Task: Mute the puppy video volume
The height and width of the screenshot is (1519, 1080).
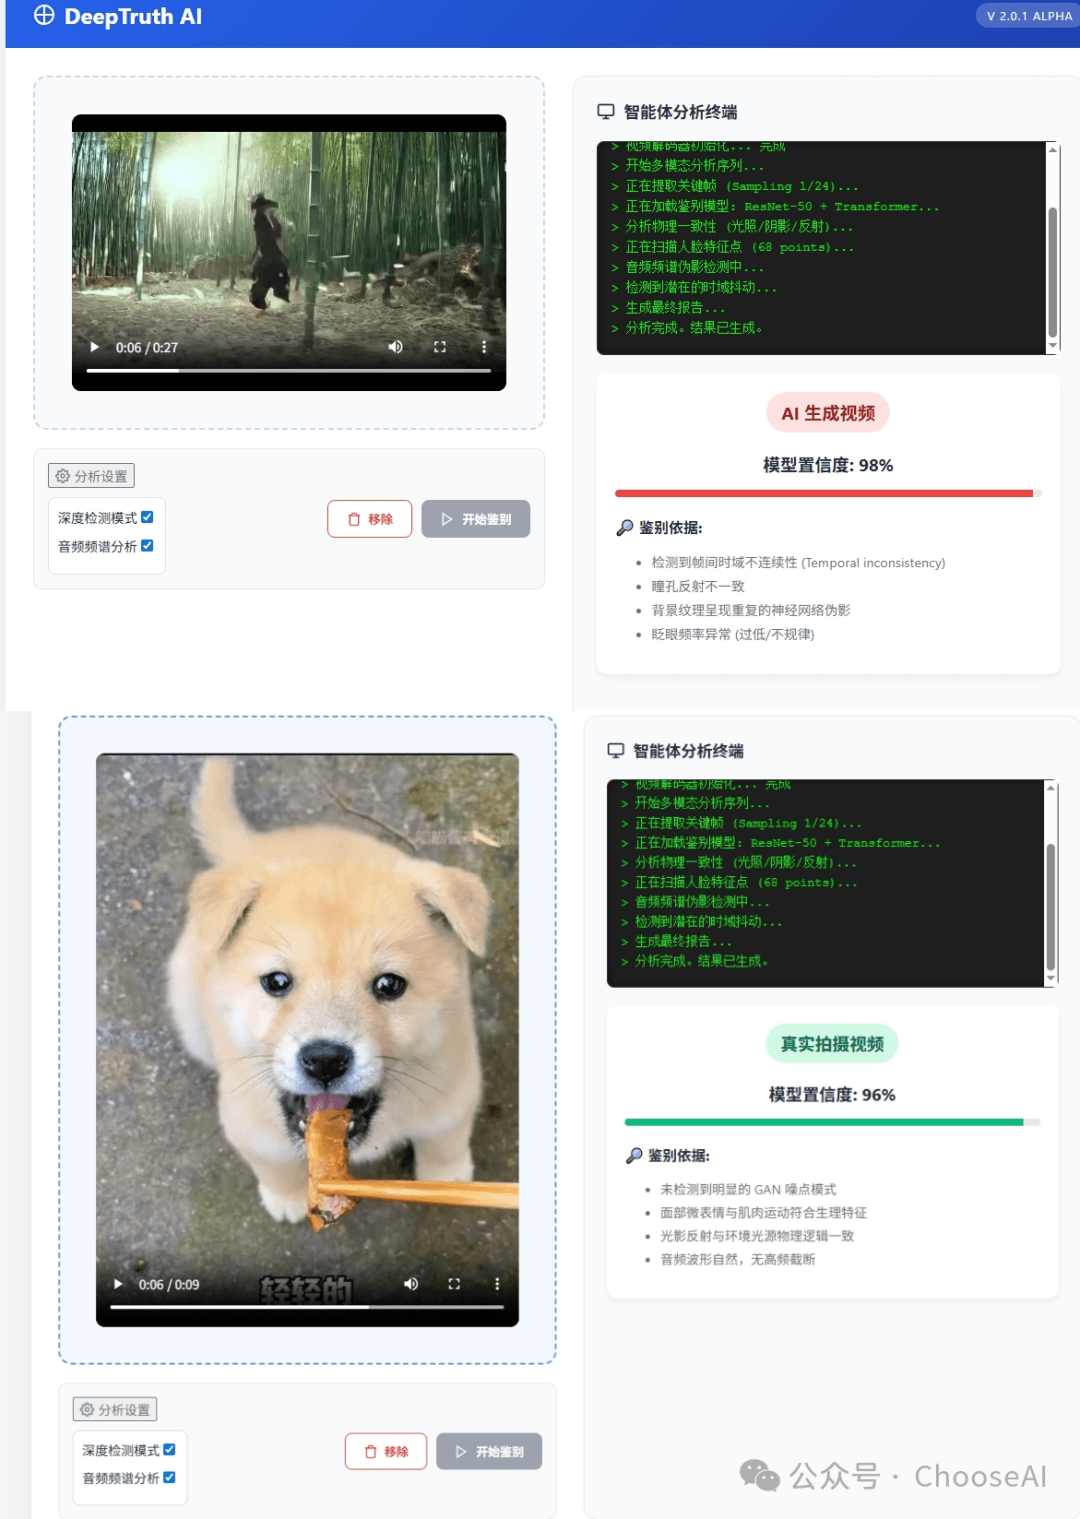Action: (x=411, y=1284)
